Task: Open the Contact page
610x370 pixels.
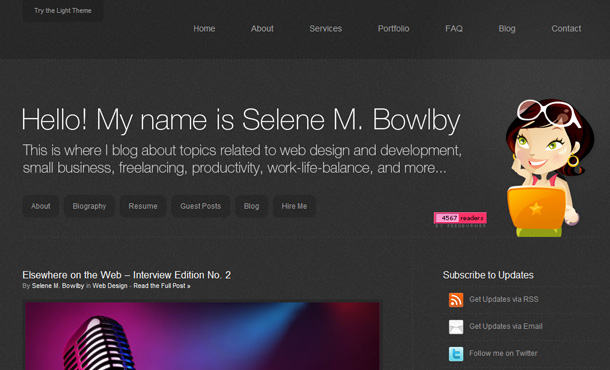Action: (566, 28)
